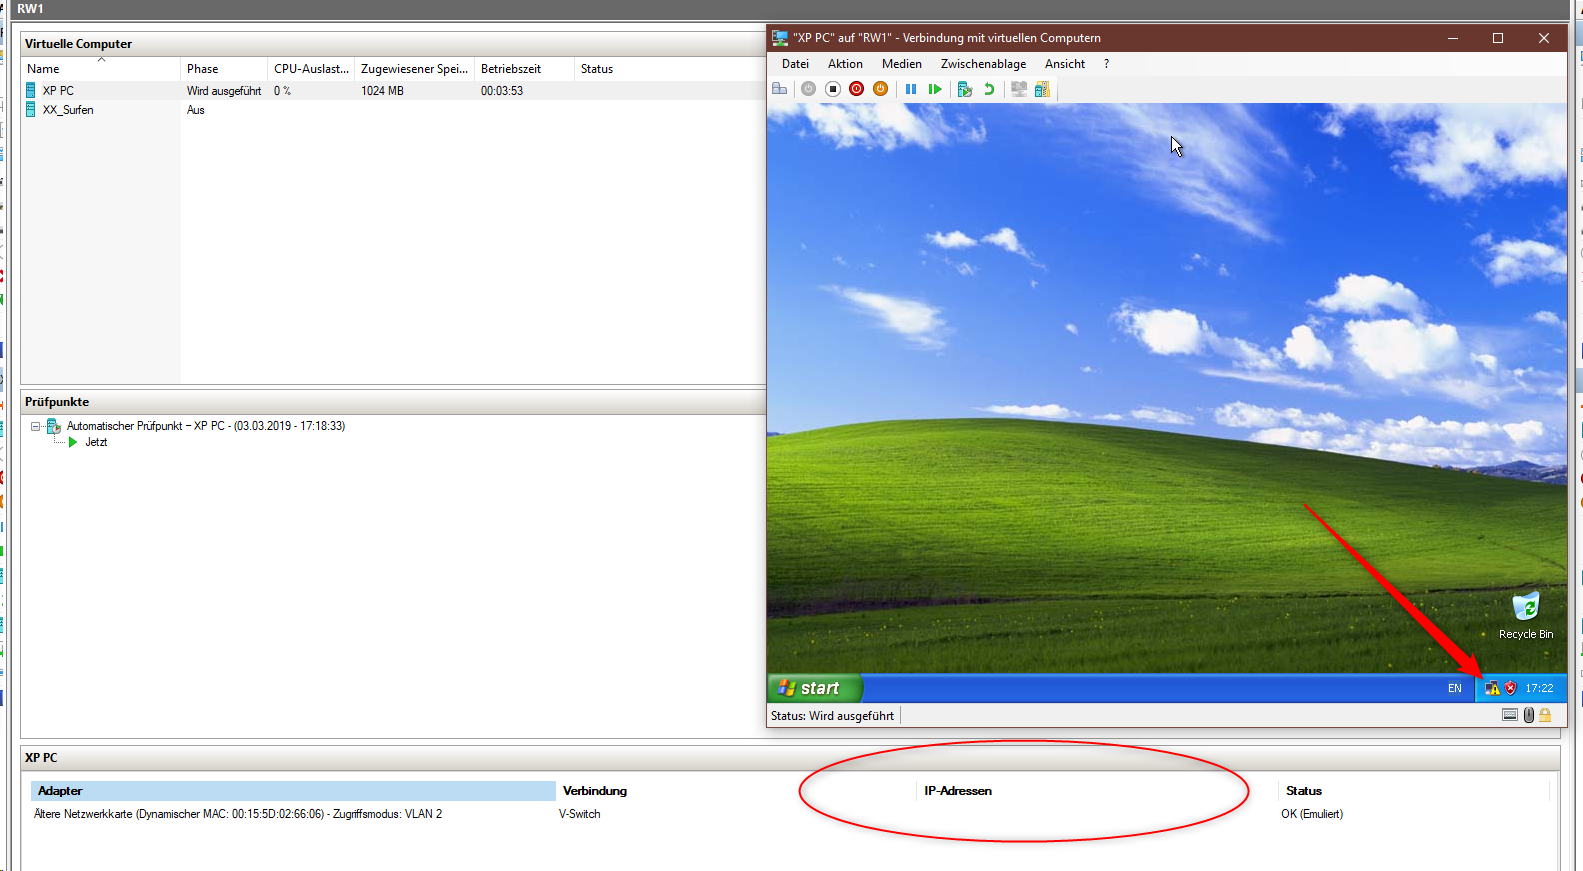Click the OK (Emuliert) status value
The width and height of the screenshot is (1583, 871).
(1312, 814)
